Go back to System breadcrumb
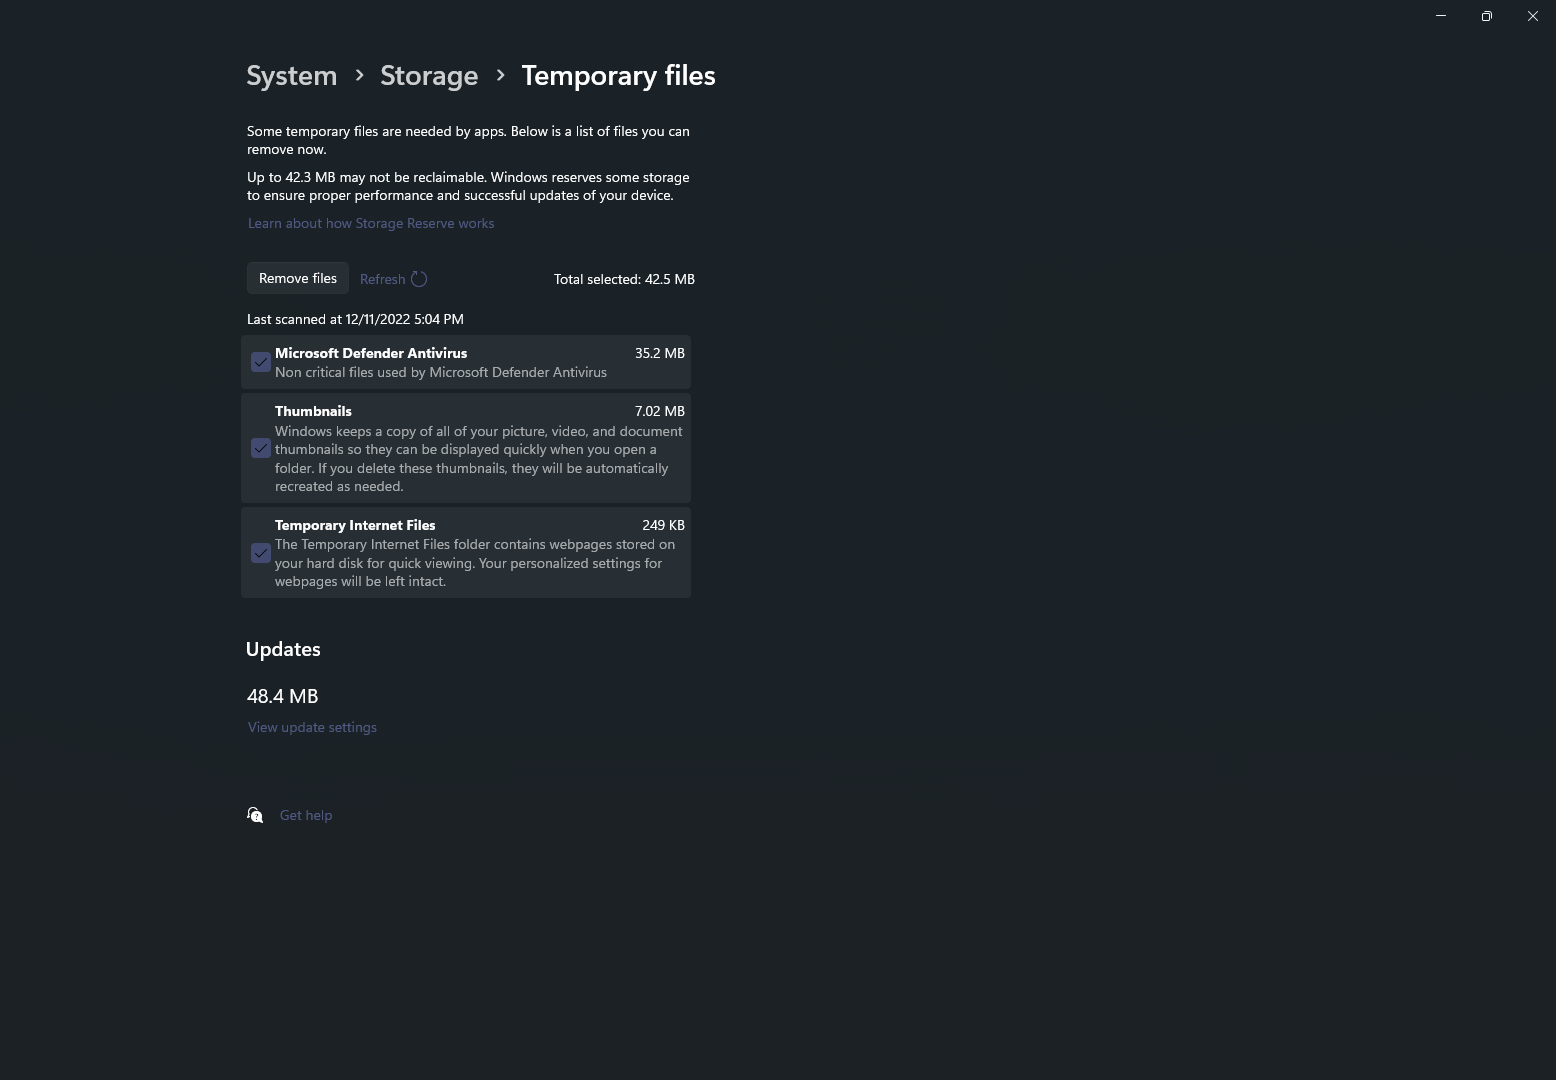Viewport: 1556px width, 1080px height. tap(292, 76)
